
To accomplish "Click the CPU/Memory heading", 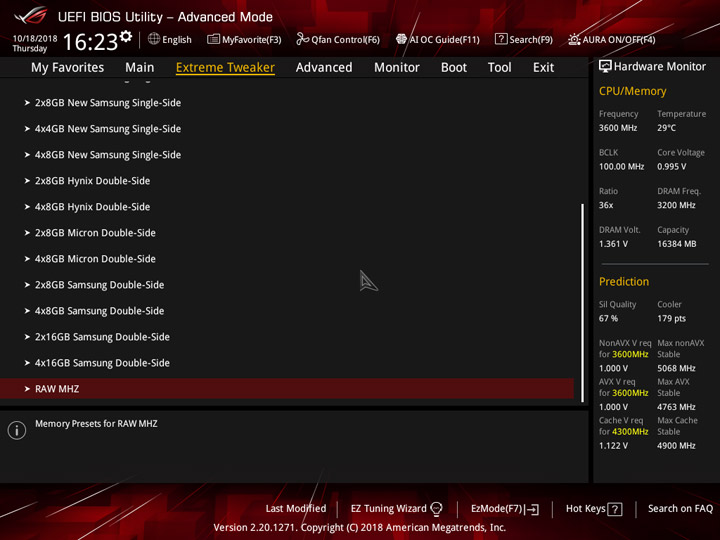I will click(x=632, y=91).
